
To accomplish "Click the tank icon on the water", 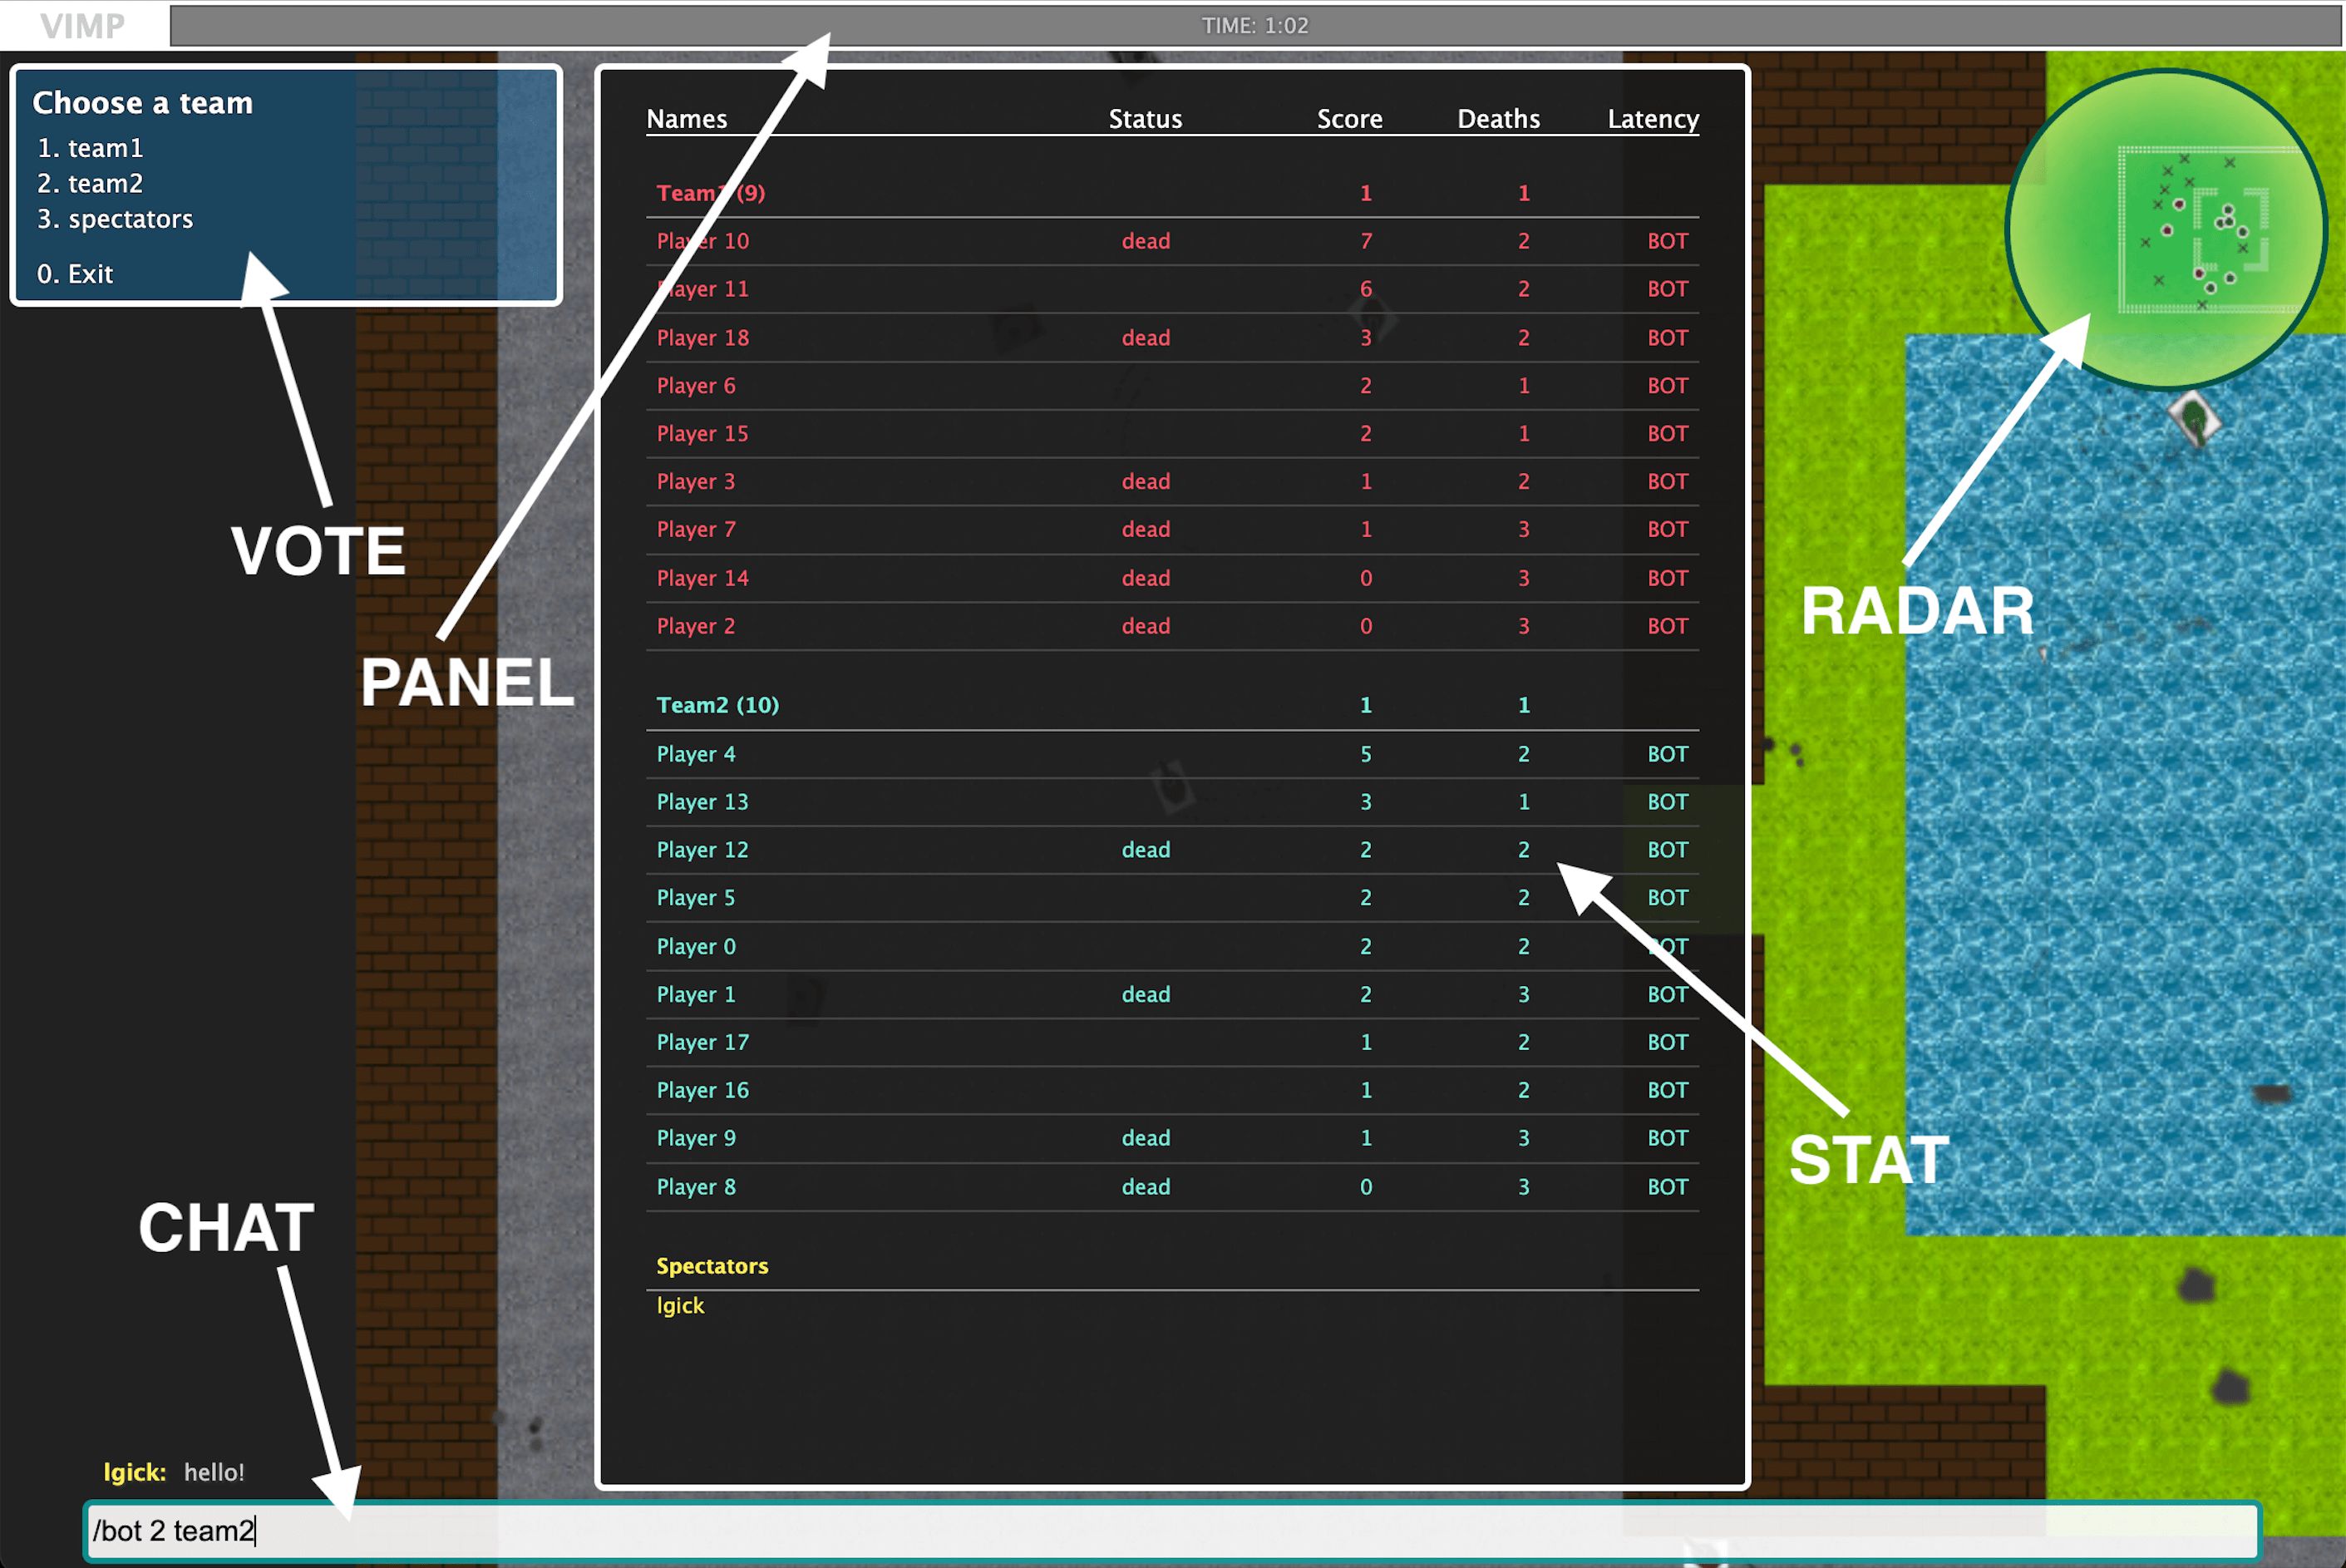I will pos(2195,420).
